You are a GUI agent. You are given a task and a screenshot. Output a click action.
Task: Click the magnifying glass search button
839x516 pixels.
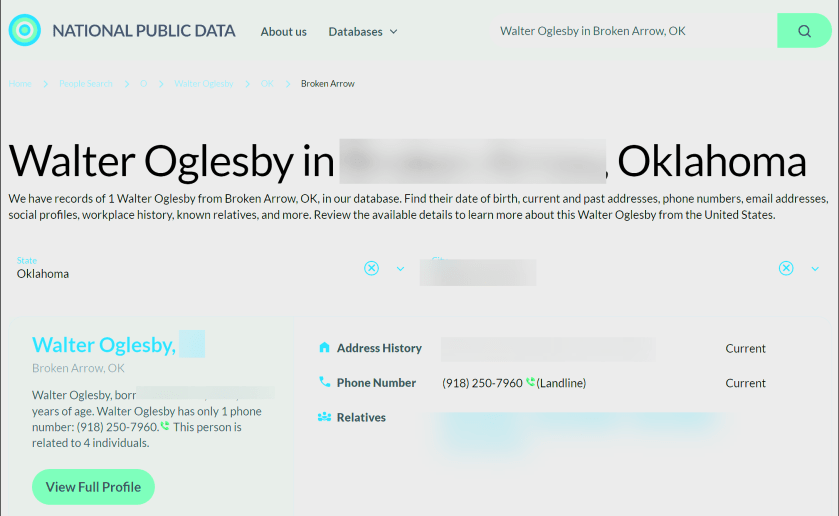(804, 31)
